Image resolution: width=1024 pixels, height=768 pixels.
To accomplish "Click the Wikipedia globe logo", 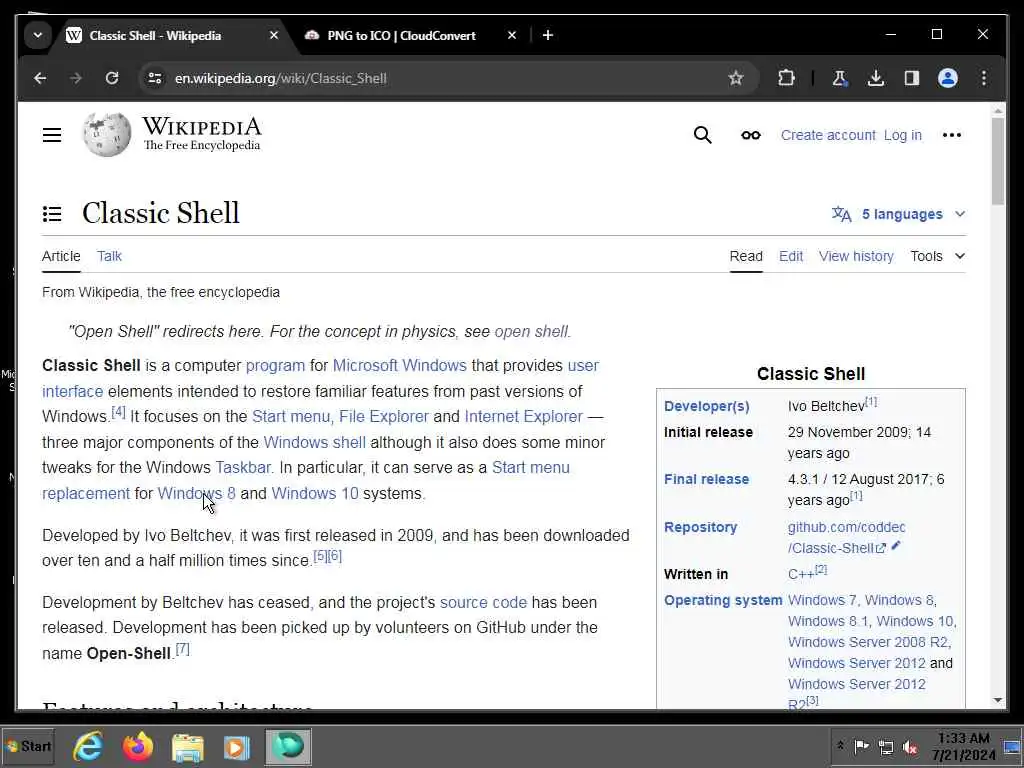I will click(106, 135).
